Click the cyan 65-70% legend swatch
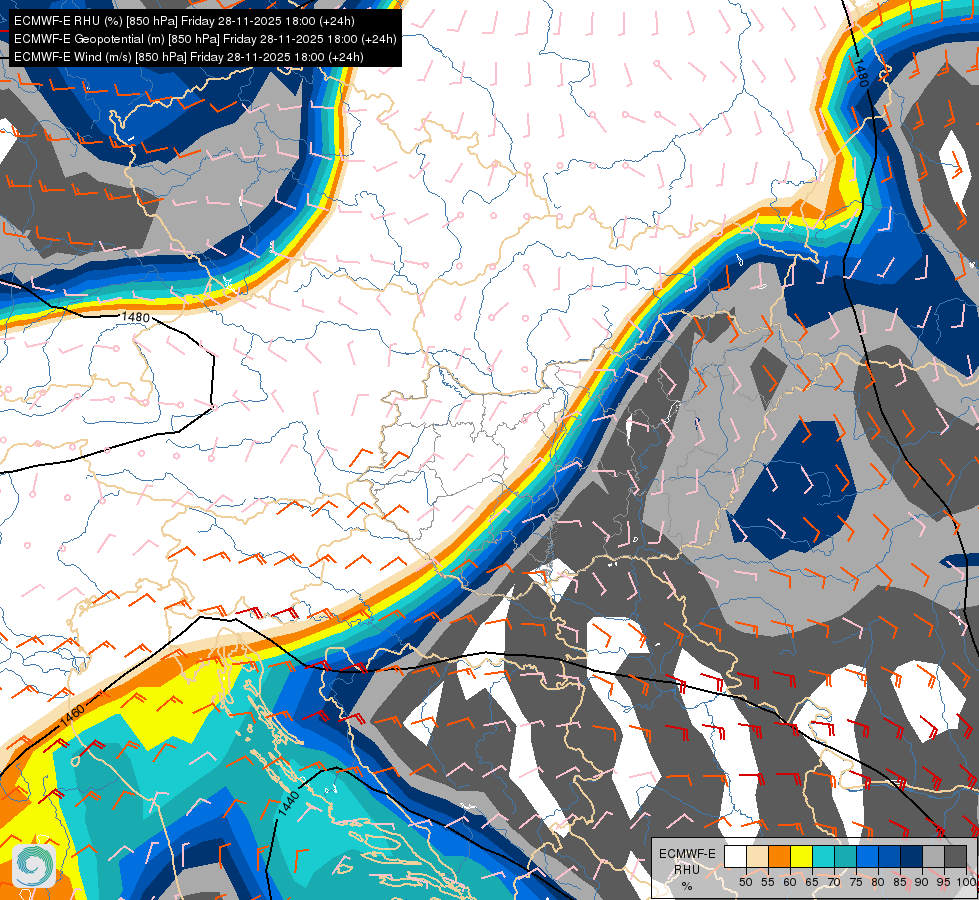This screenshot has height=900, width=979. (824, 856)
